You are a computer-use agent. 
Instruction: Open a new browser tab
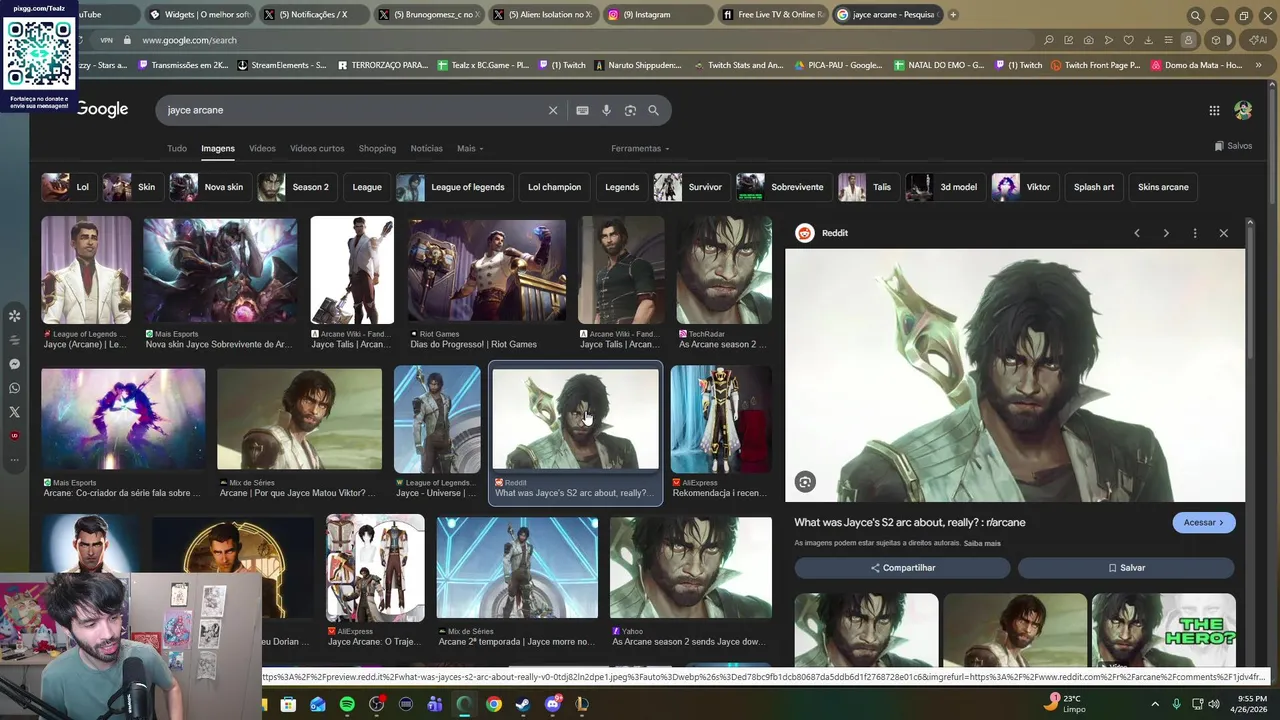tap(953, 15)
